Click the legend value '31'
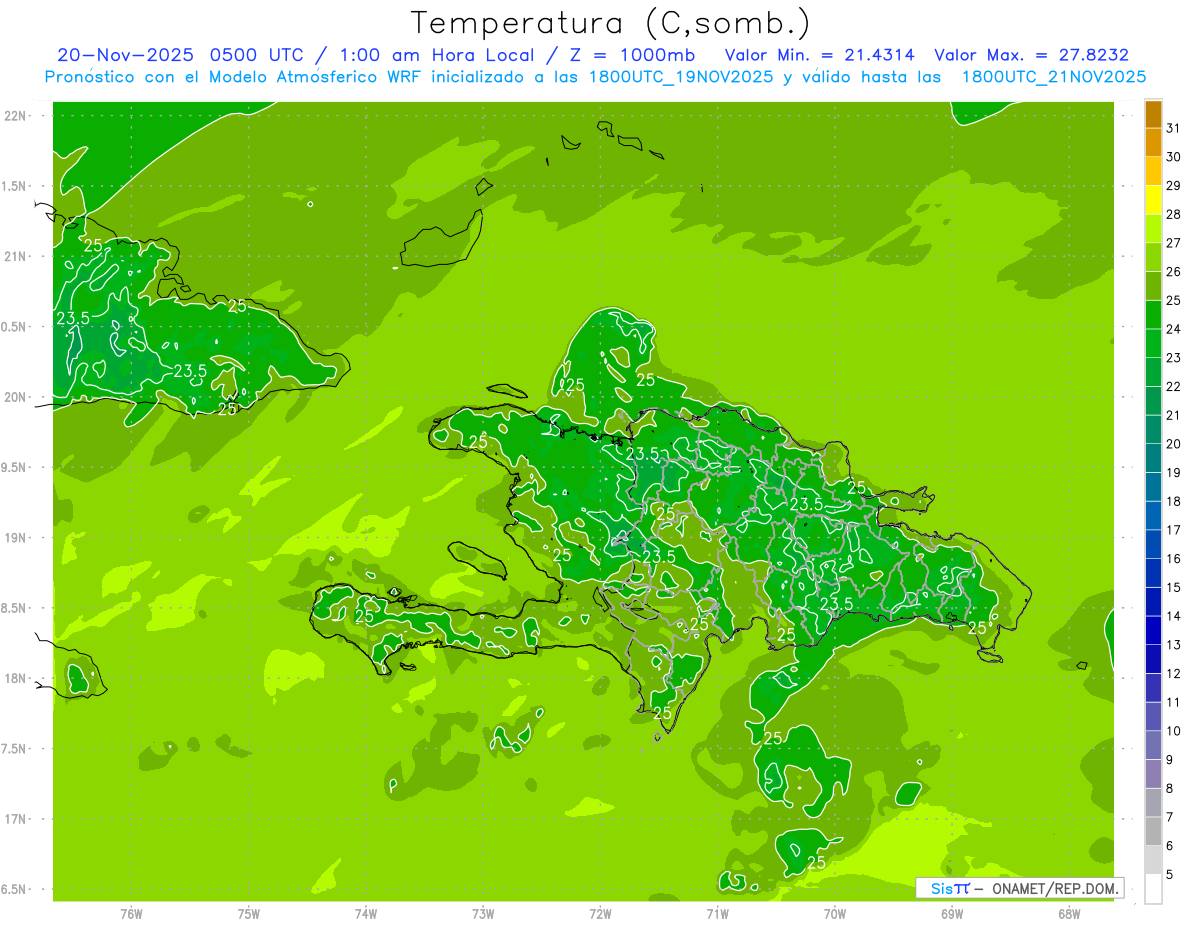 (1173, 128)
